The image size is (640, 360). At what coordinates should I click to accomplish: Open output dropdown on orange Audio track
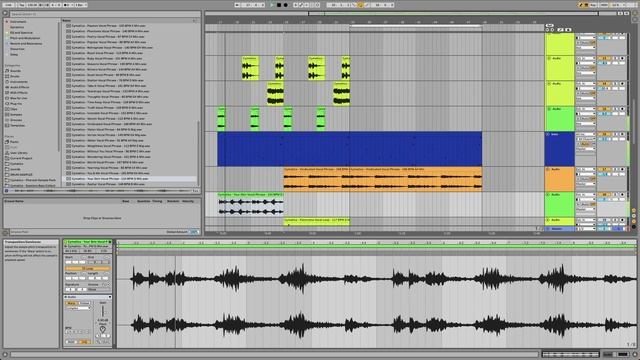[586, 184]
